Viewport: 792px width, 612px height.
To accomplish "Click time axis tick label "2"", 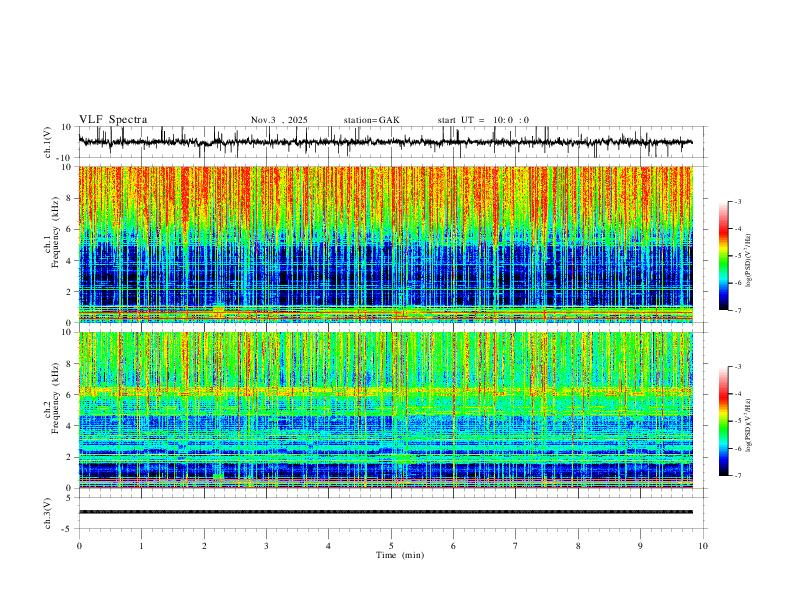I will (x=204, y=546).
